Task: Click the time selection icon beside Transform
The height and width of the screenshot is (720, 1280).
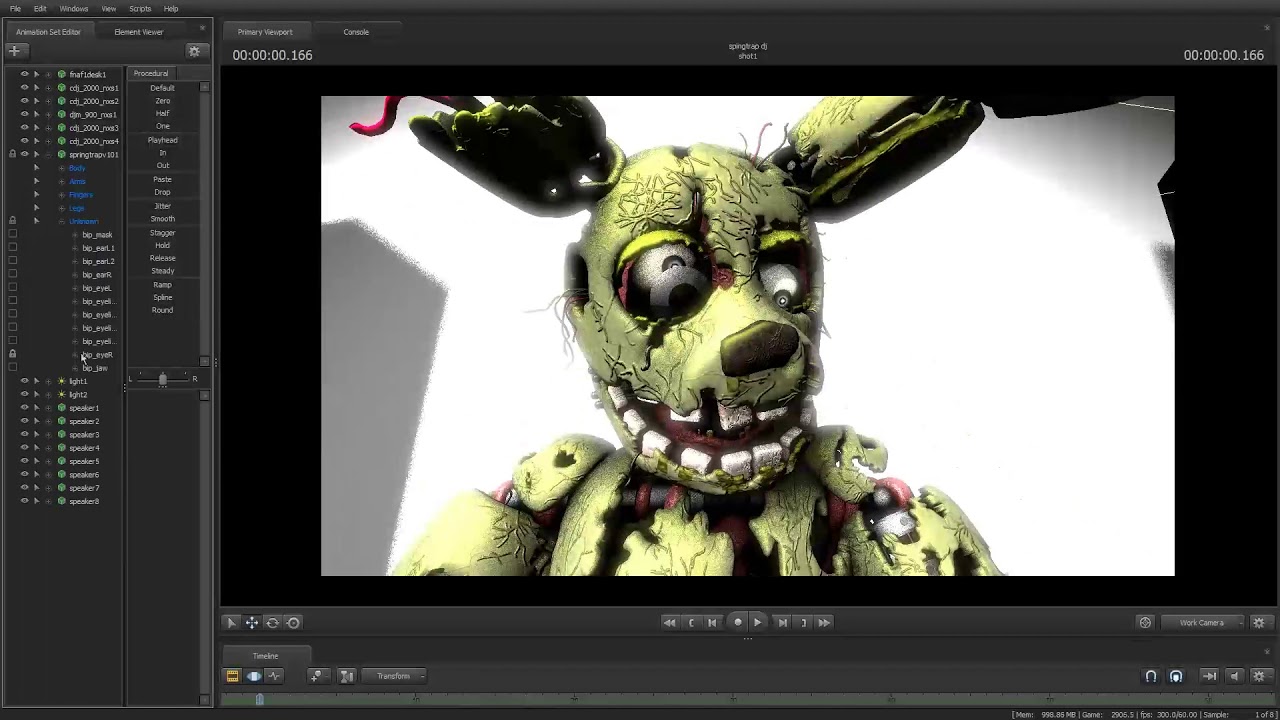Action: (346, 676)
